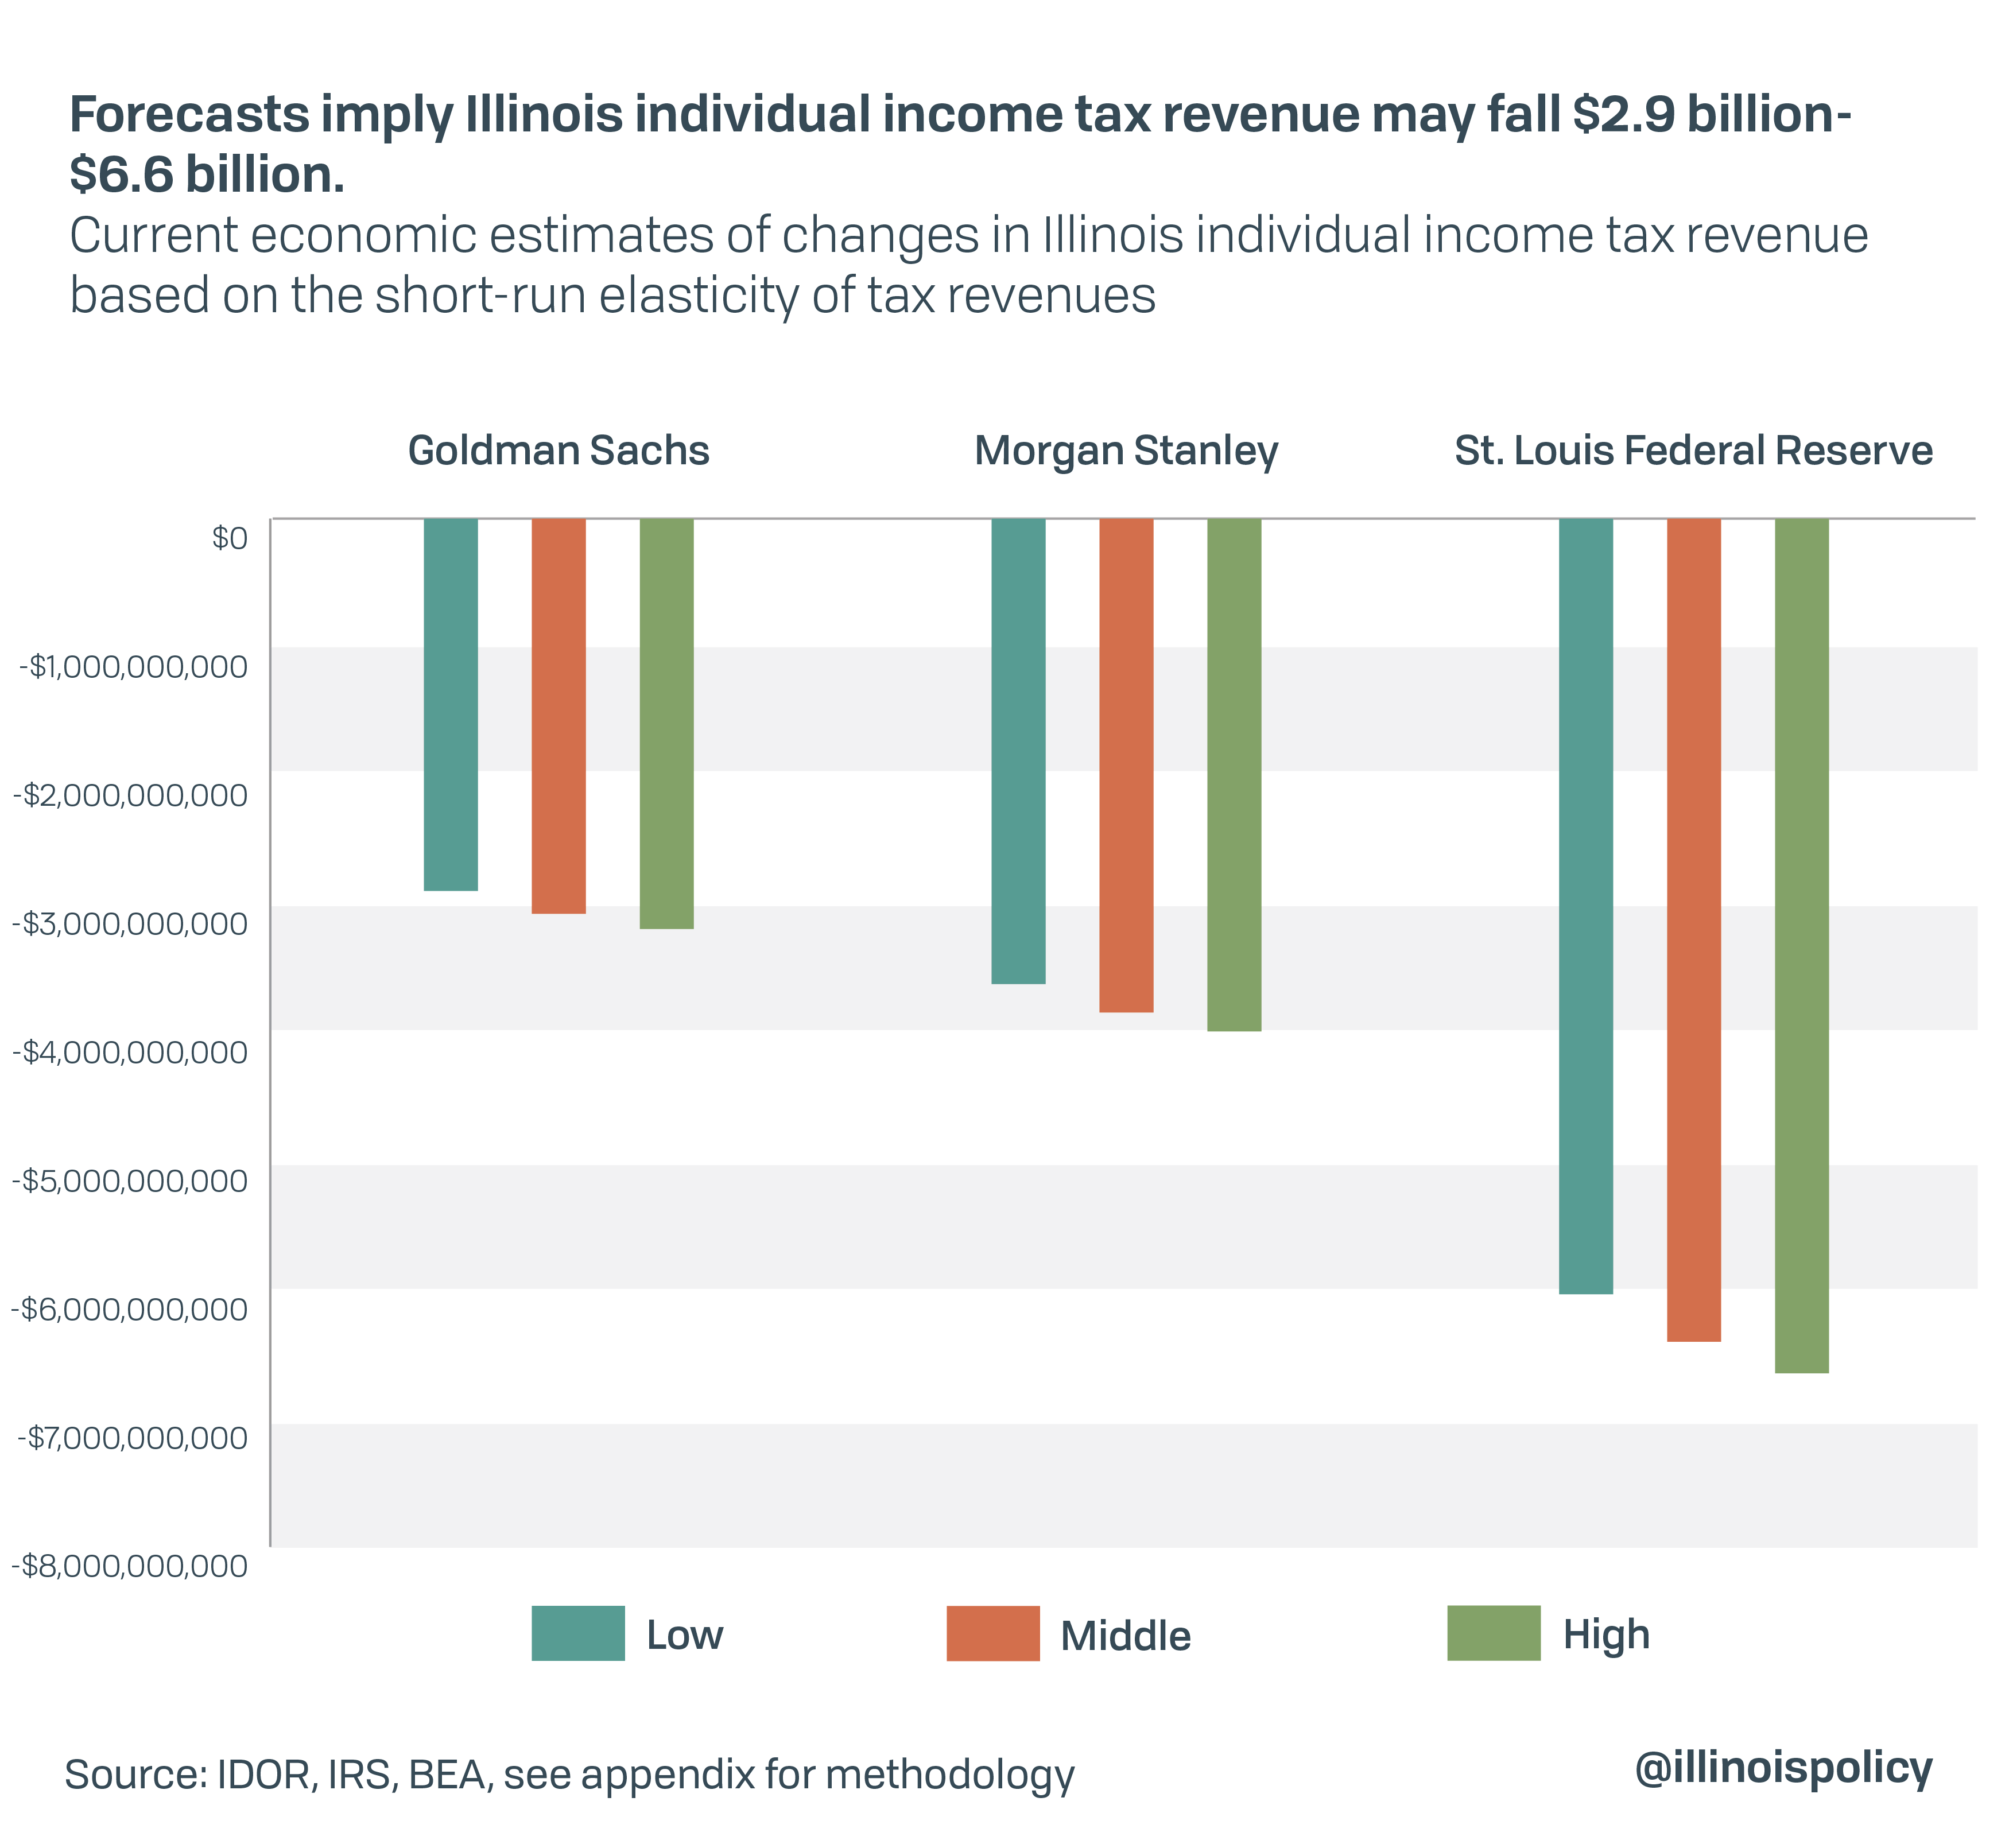Viewport: 2009px width, 1848px height.
Task: Click the Goldman Sachs group heading
Action: point(559,450)
